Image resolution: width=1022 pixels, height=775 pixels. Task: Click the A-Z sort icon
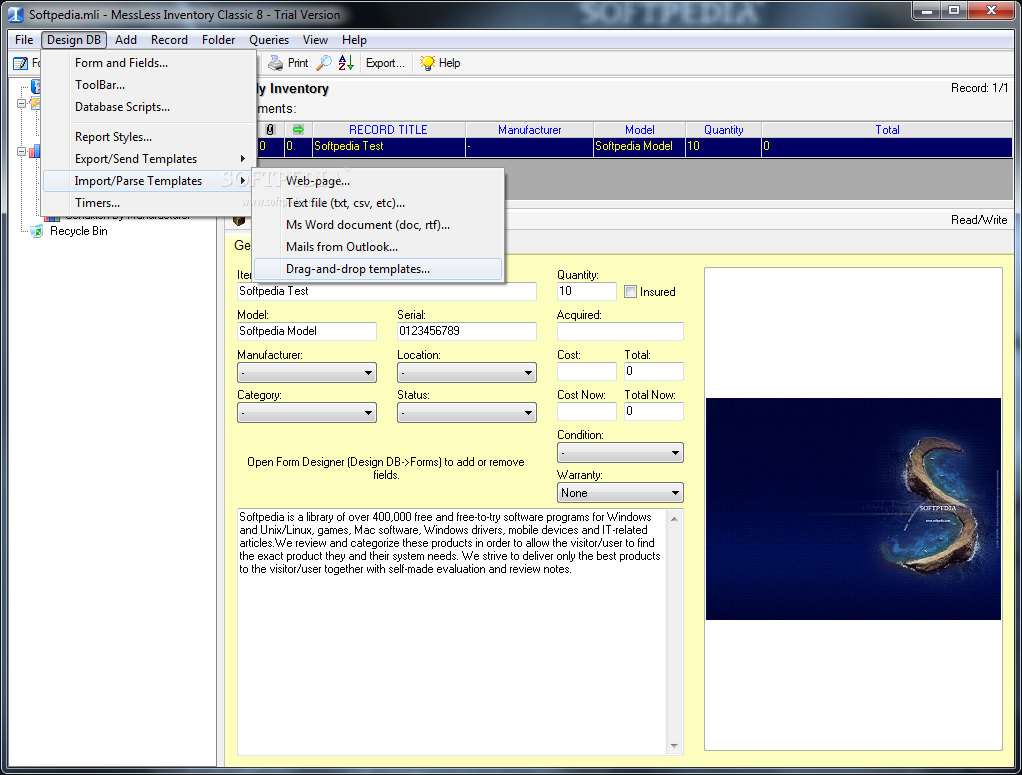(346, 63)
